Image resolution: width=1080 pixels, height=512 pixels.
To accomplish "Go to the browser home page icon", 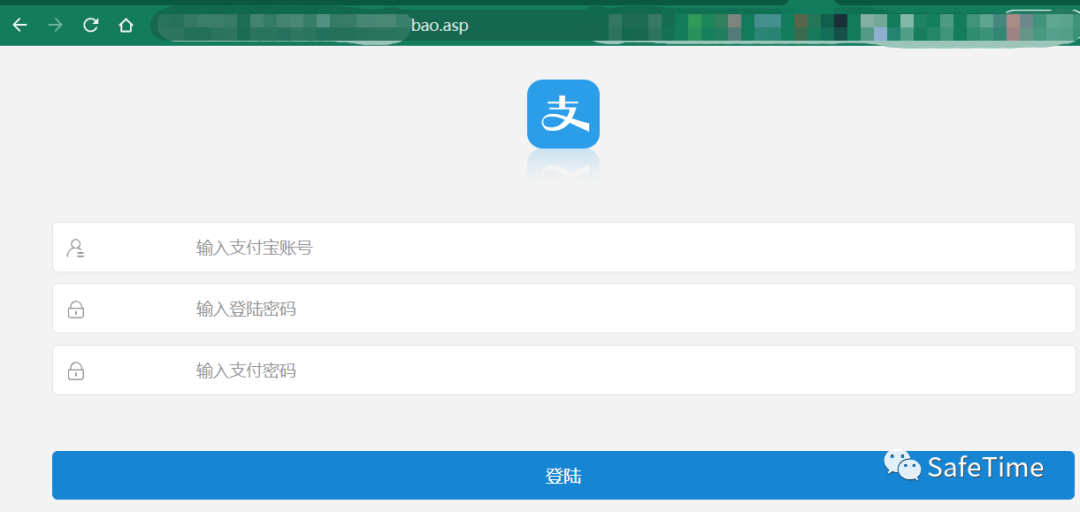I will [125, 25].
